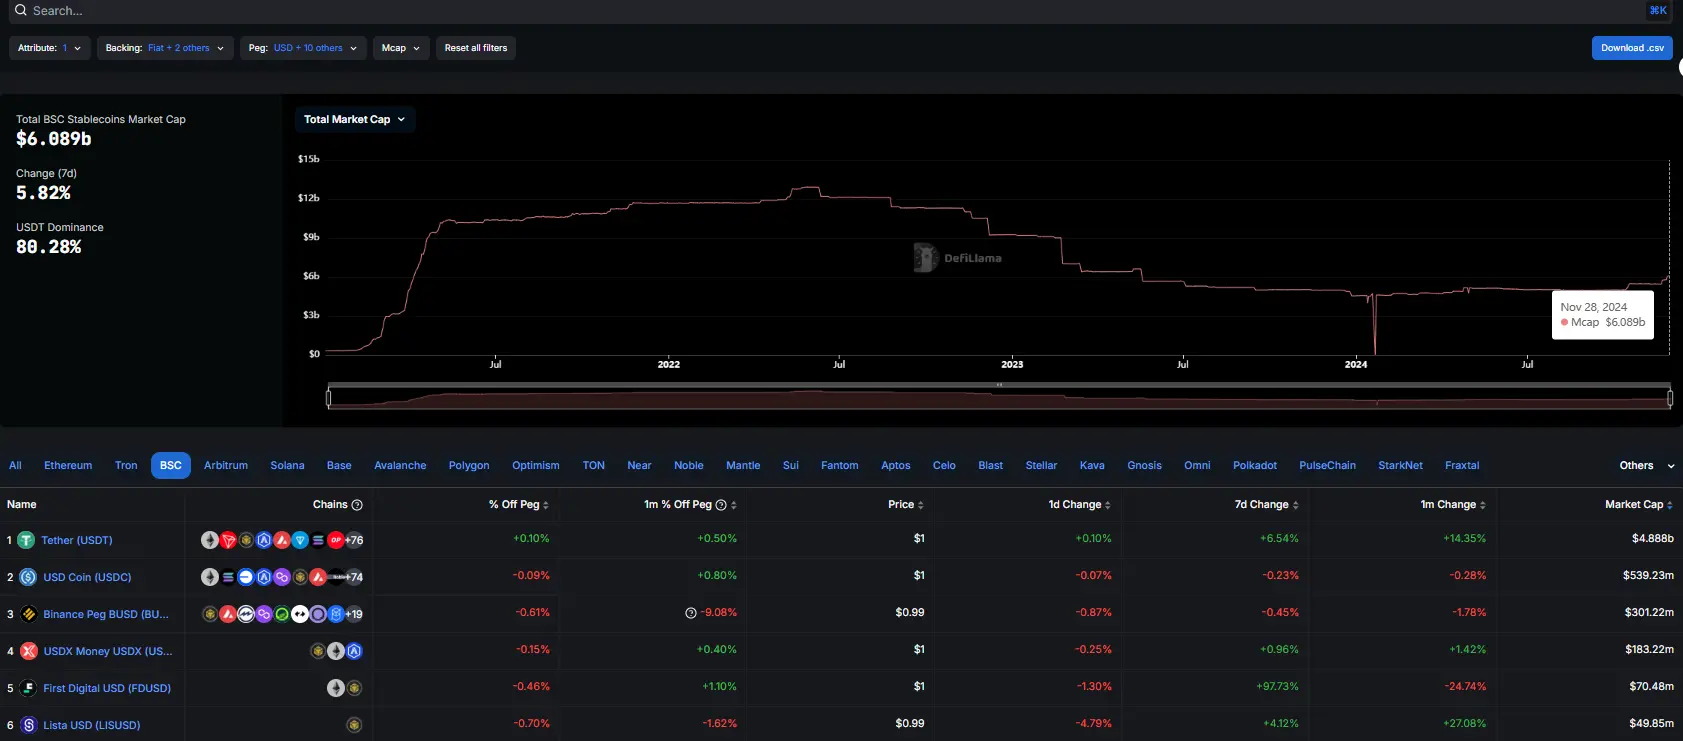Click the help icon beside Chains header
The height and width of the screenshot is (741, 1683).
pos(357,505)
